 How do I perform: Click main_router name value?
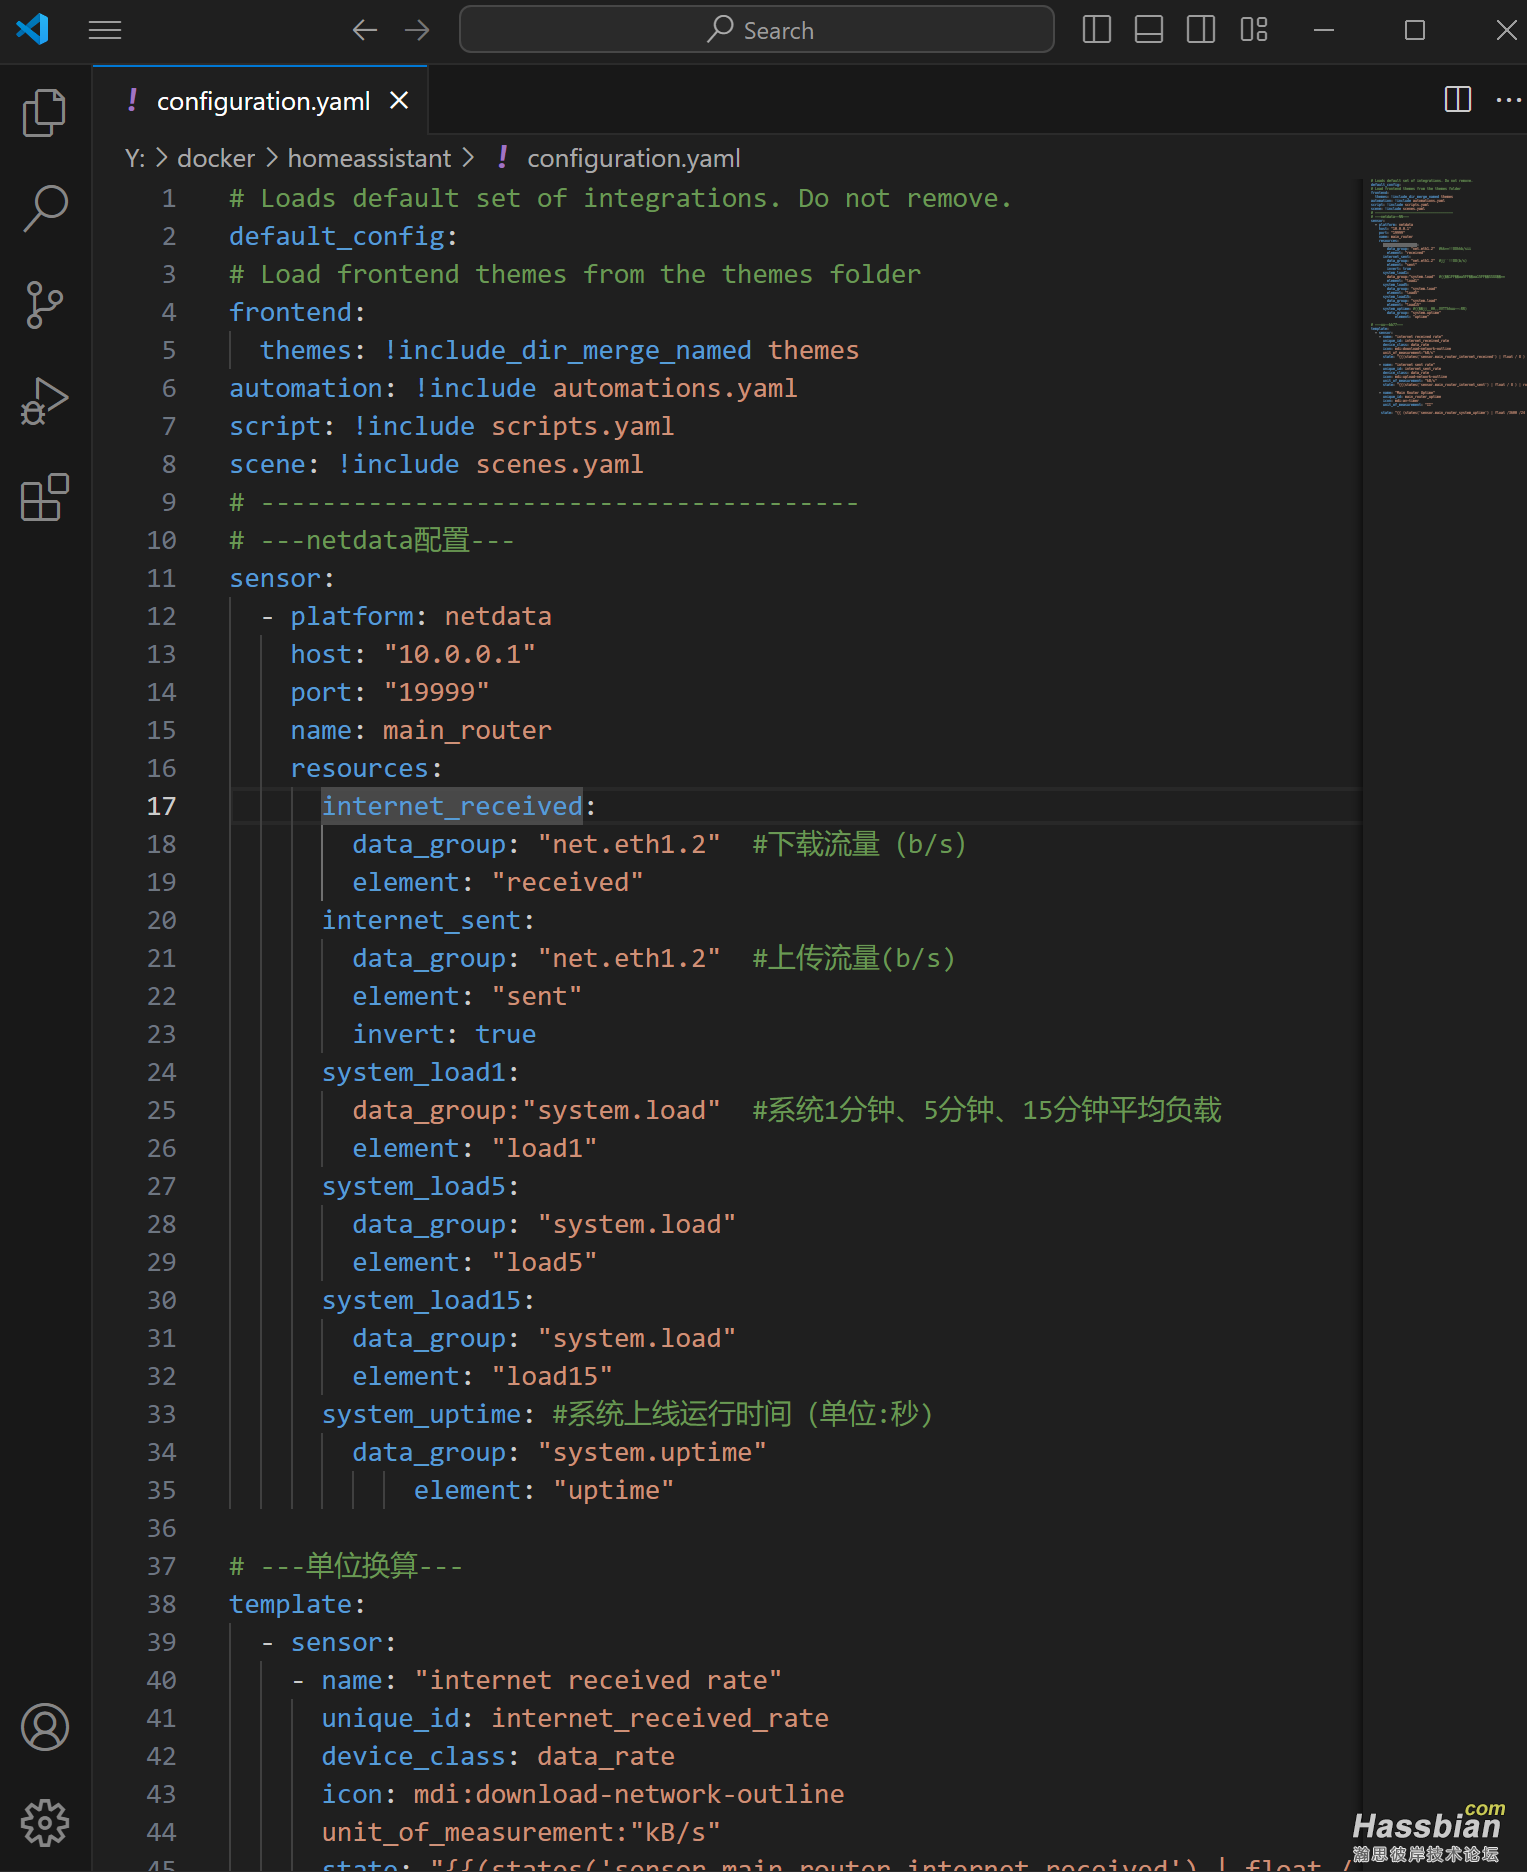pos(467,731)
